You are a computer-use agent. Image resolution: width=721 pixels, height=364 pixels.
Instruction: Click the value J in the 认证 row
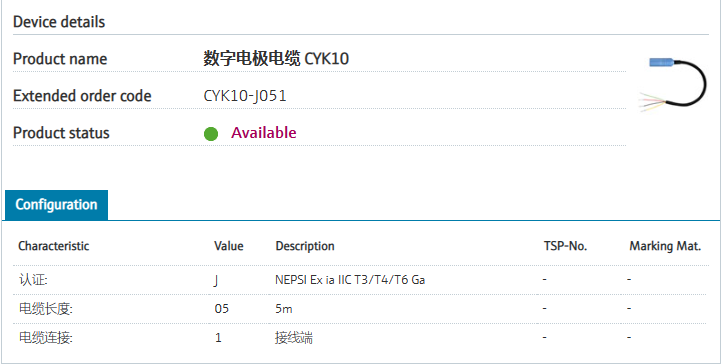[216, 280]
